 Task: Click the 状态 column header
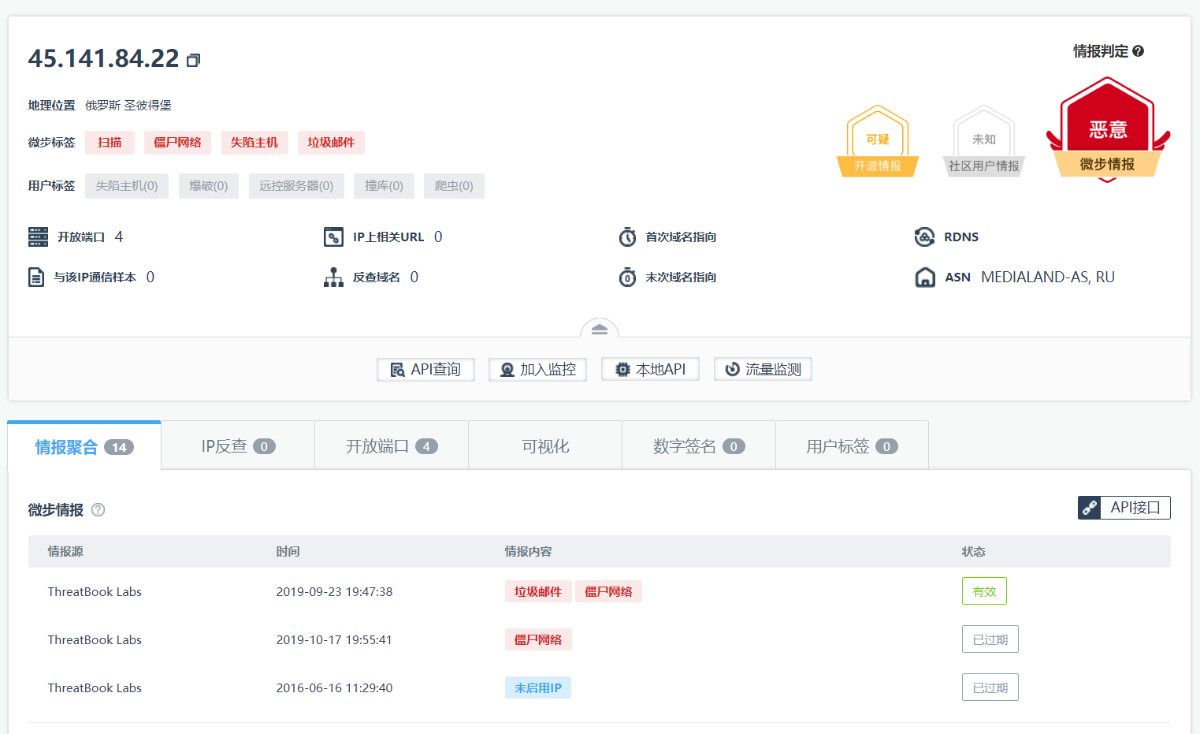(973, 552)
